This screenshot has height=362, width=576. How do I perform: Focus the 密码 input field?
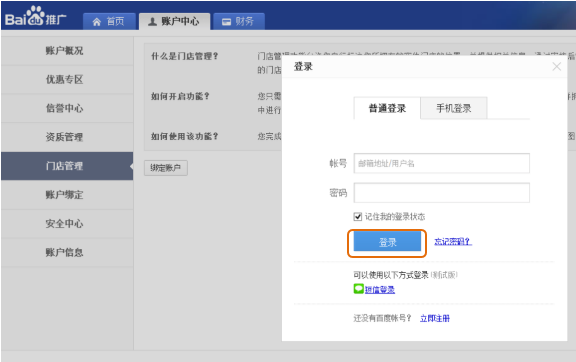point(442,193)
